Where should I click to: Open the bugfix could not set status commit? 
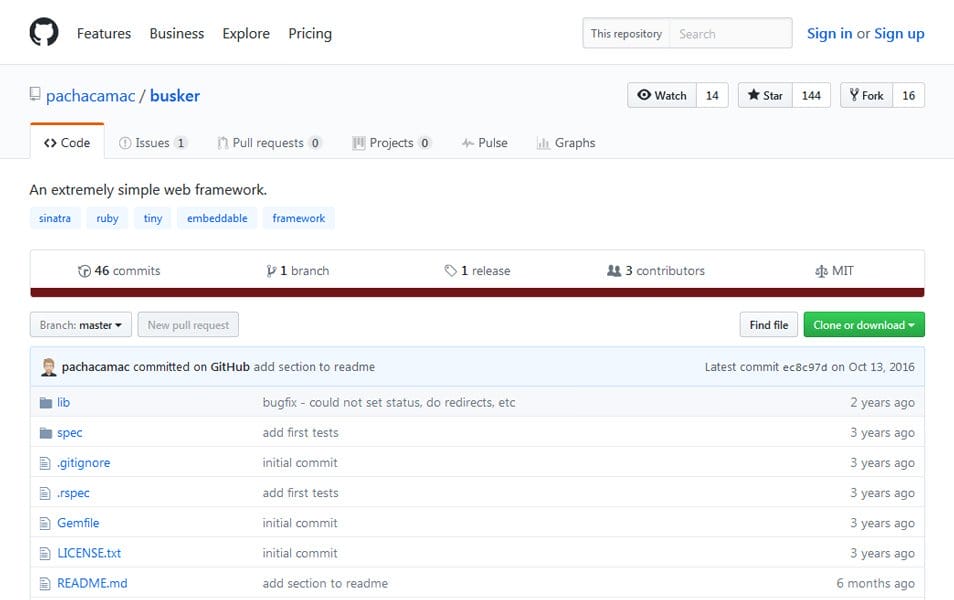pos(389,403)
